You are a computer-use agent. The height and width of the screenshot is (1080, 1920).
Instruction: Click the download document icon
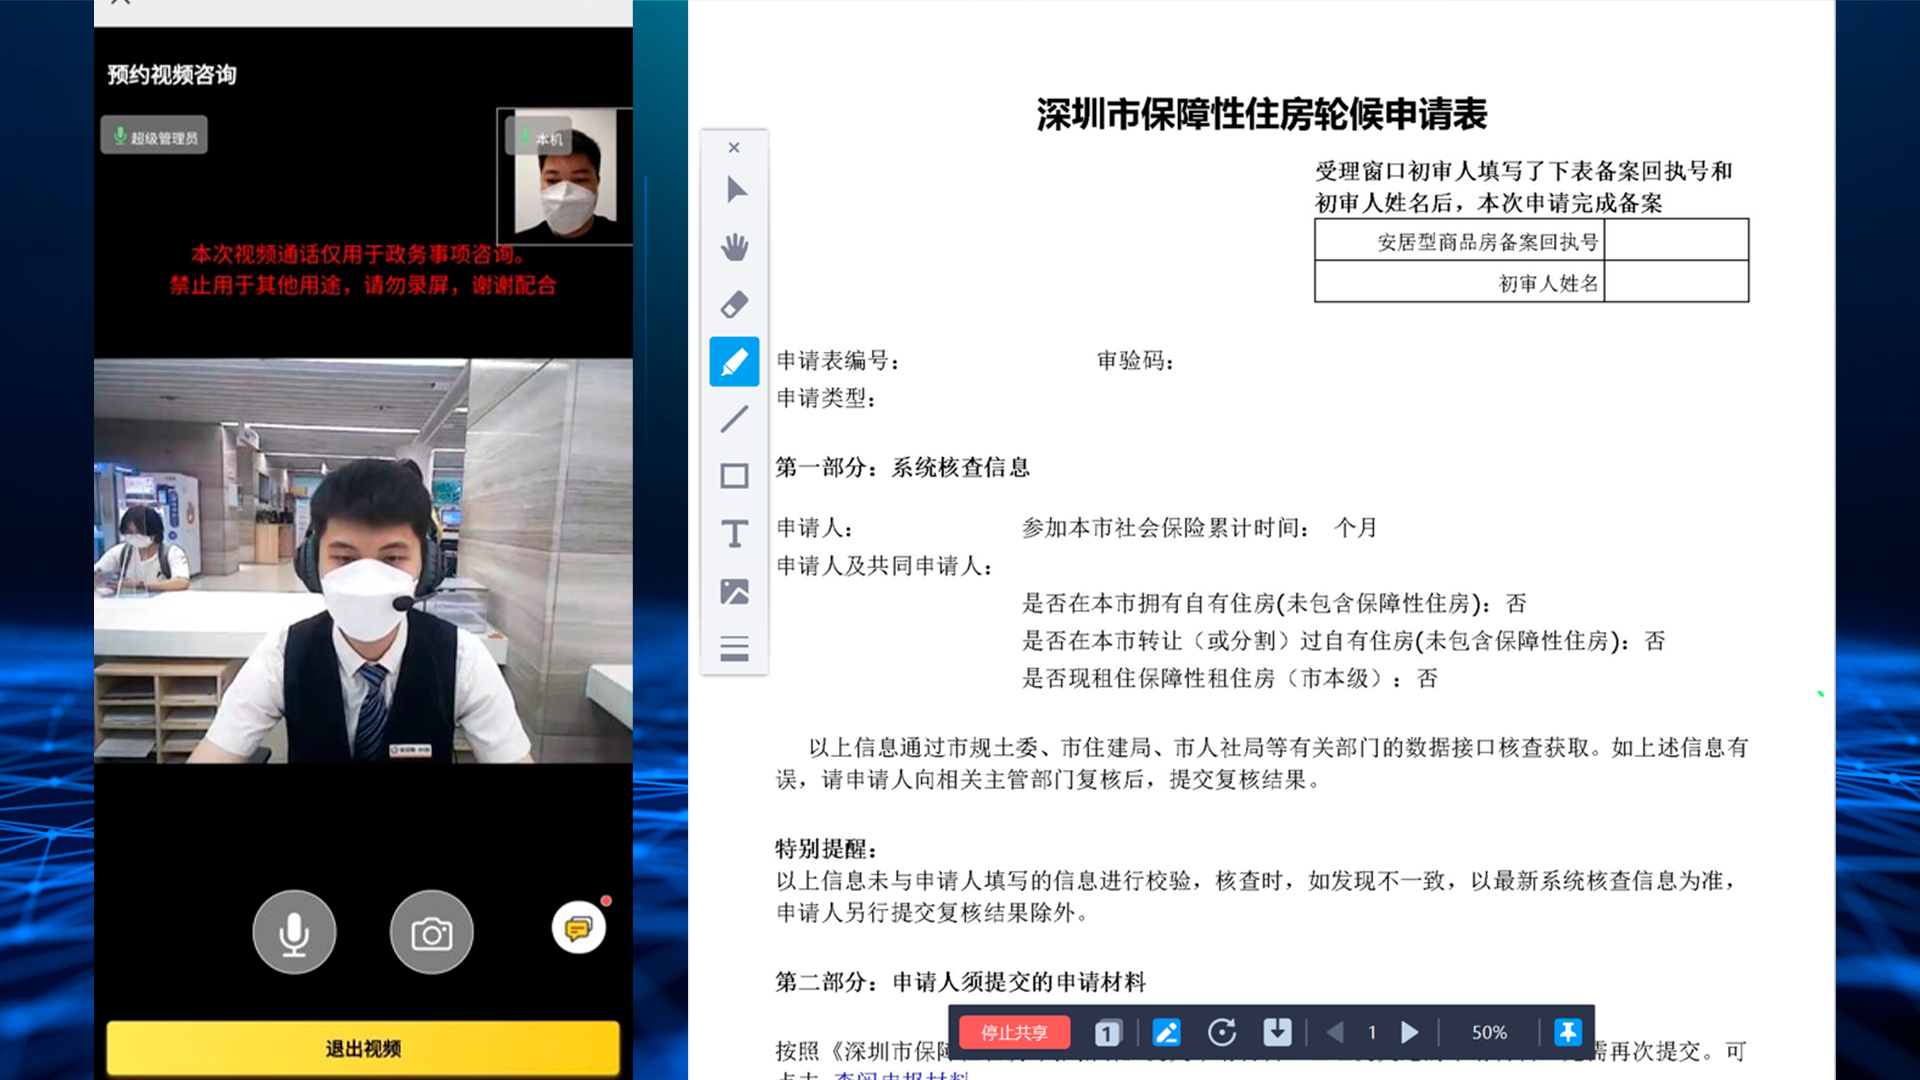tap(1278, 1033)
